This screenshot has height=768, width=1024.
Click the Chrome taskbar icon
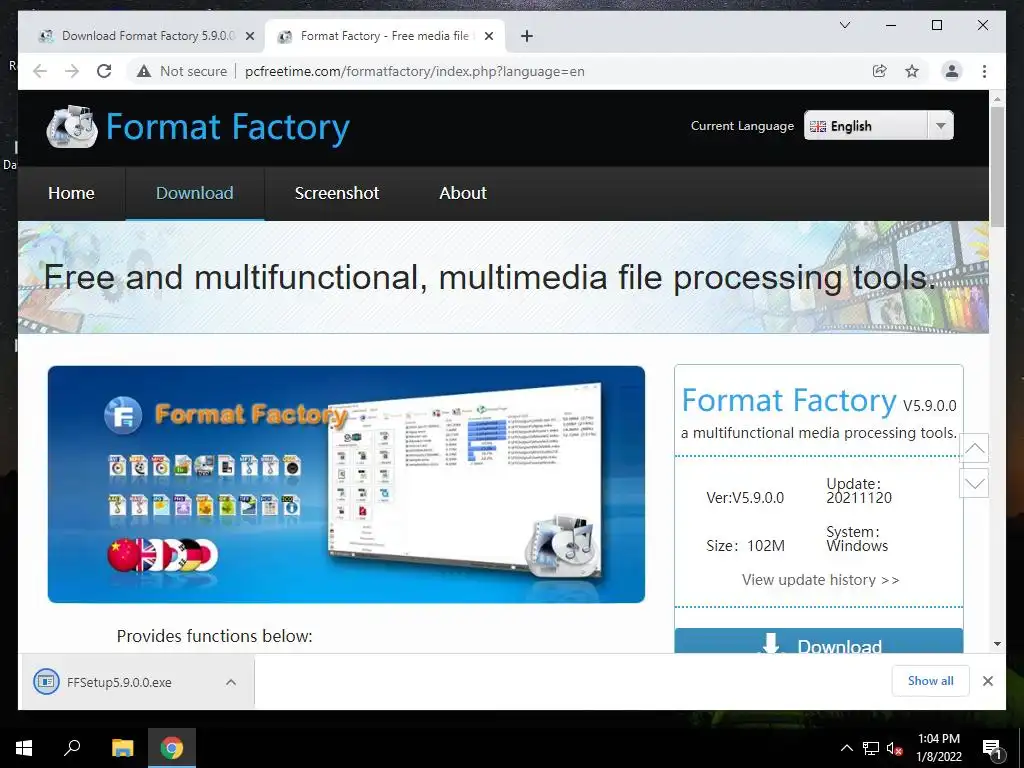click(172, 748)
